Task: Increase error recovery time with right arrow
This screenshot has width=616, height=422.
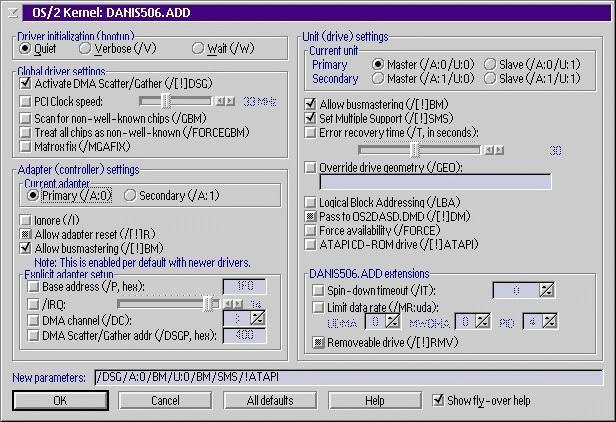Action: point(499,150)
